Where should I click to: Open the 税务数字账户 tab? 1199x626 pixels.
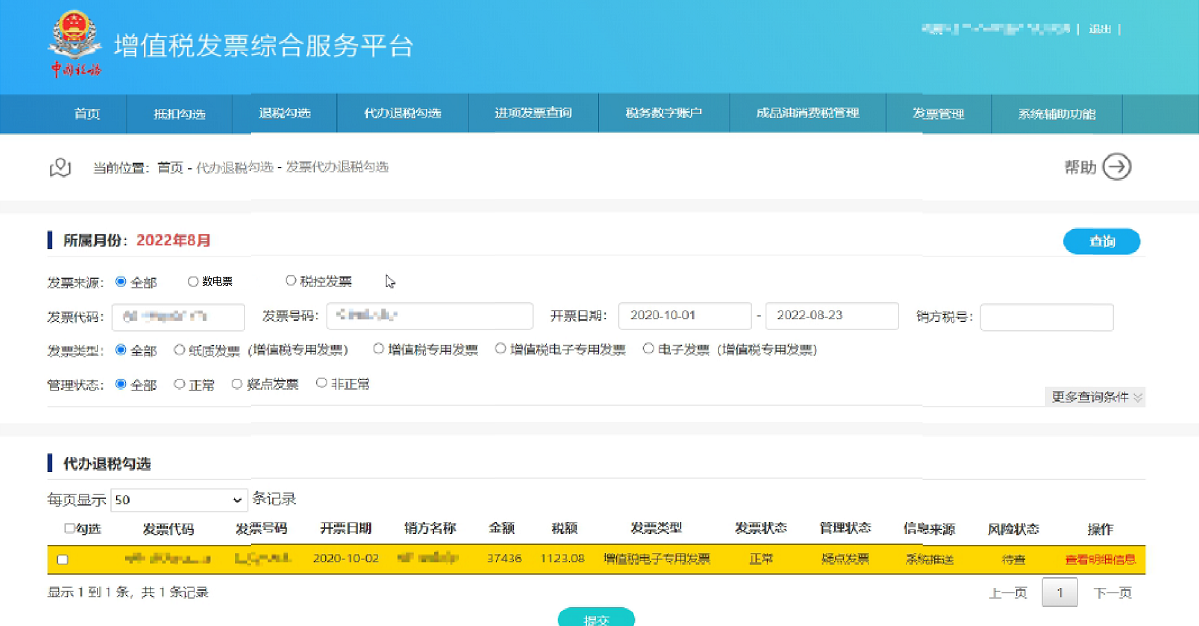click(x=664, y=113)
